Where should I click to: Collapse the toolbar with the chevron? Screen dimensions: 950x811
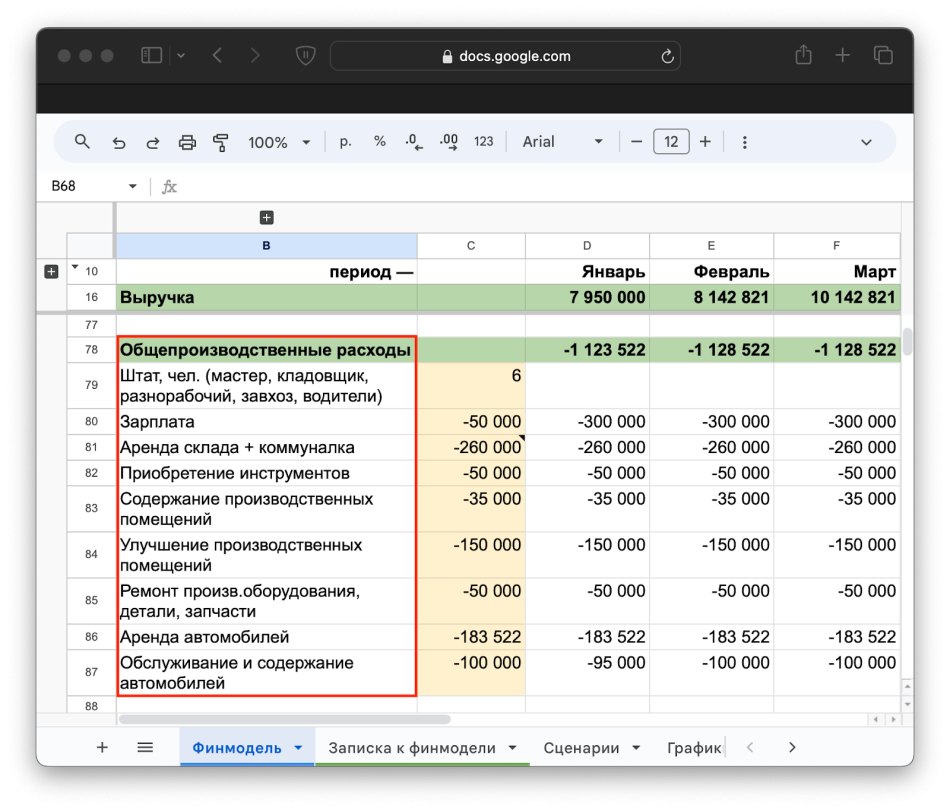click(x=866, y=142)
